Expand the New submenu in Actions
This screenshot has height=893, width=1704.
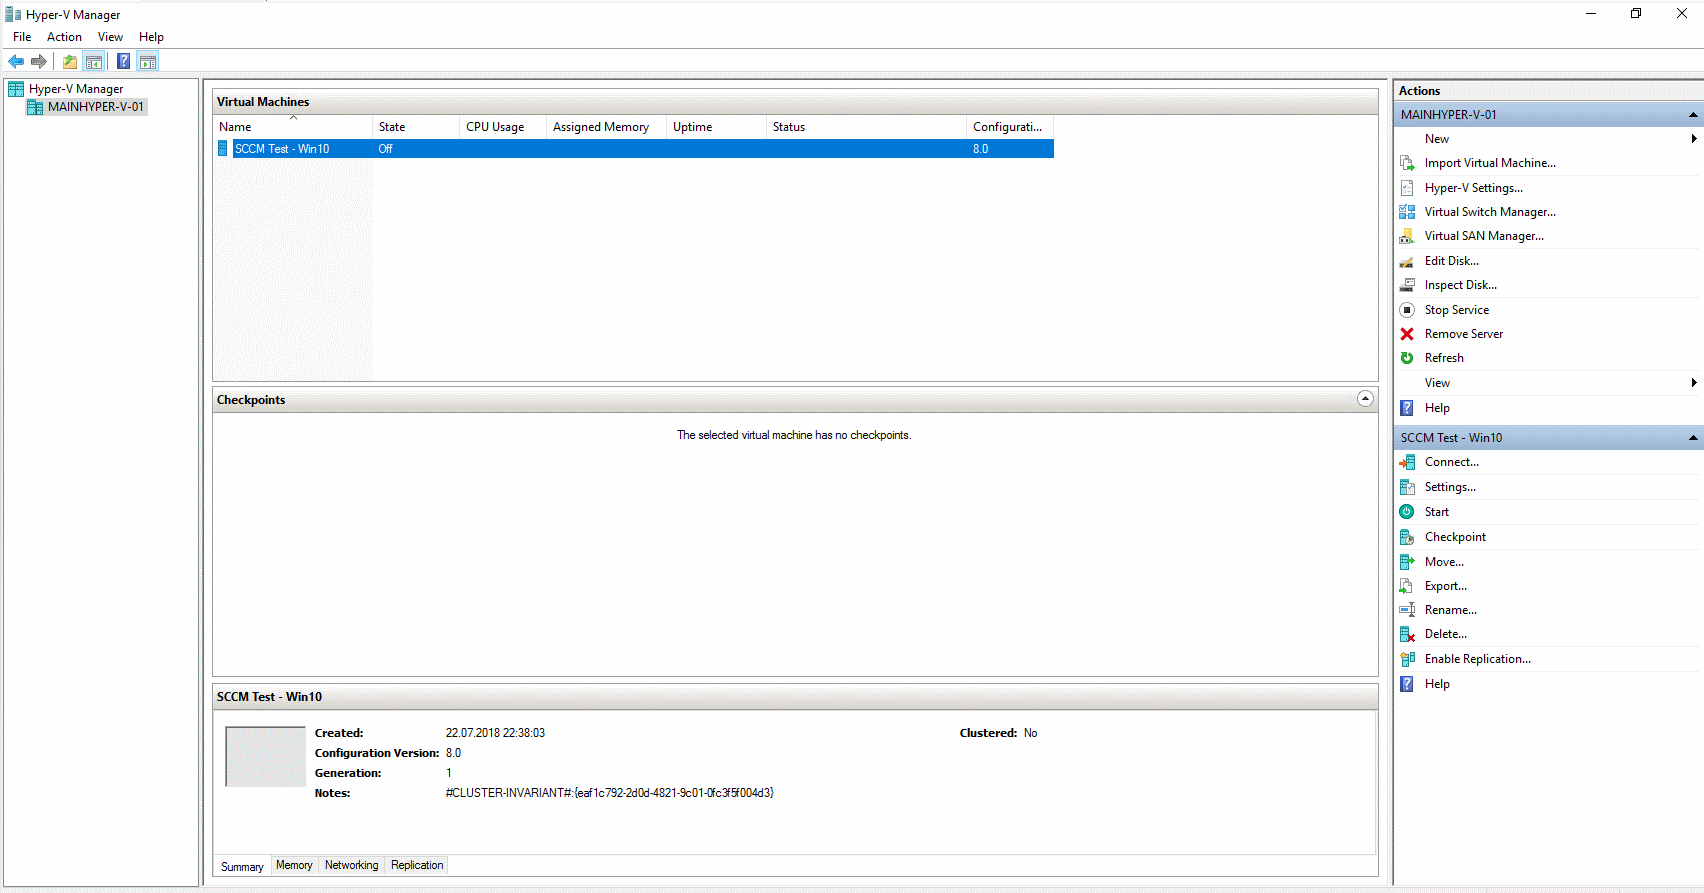(1693, 139)
